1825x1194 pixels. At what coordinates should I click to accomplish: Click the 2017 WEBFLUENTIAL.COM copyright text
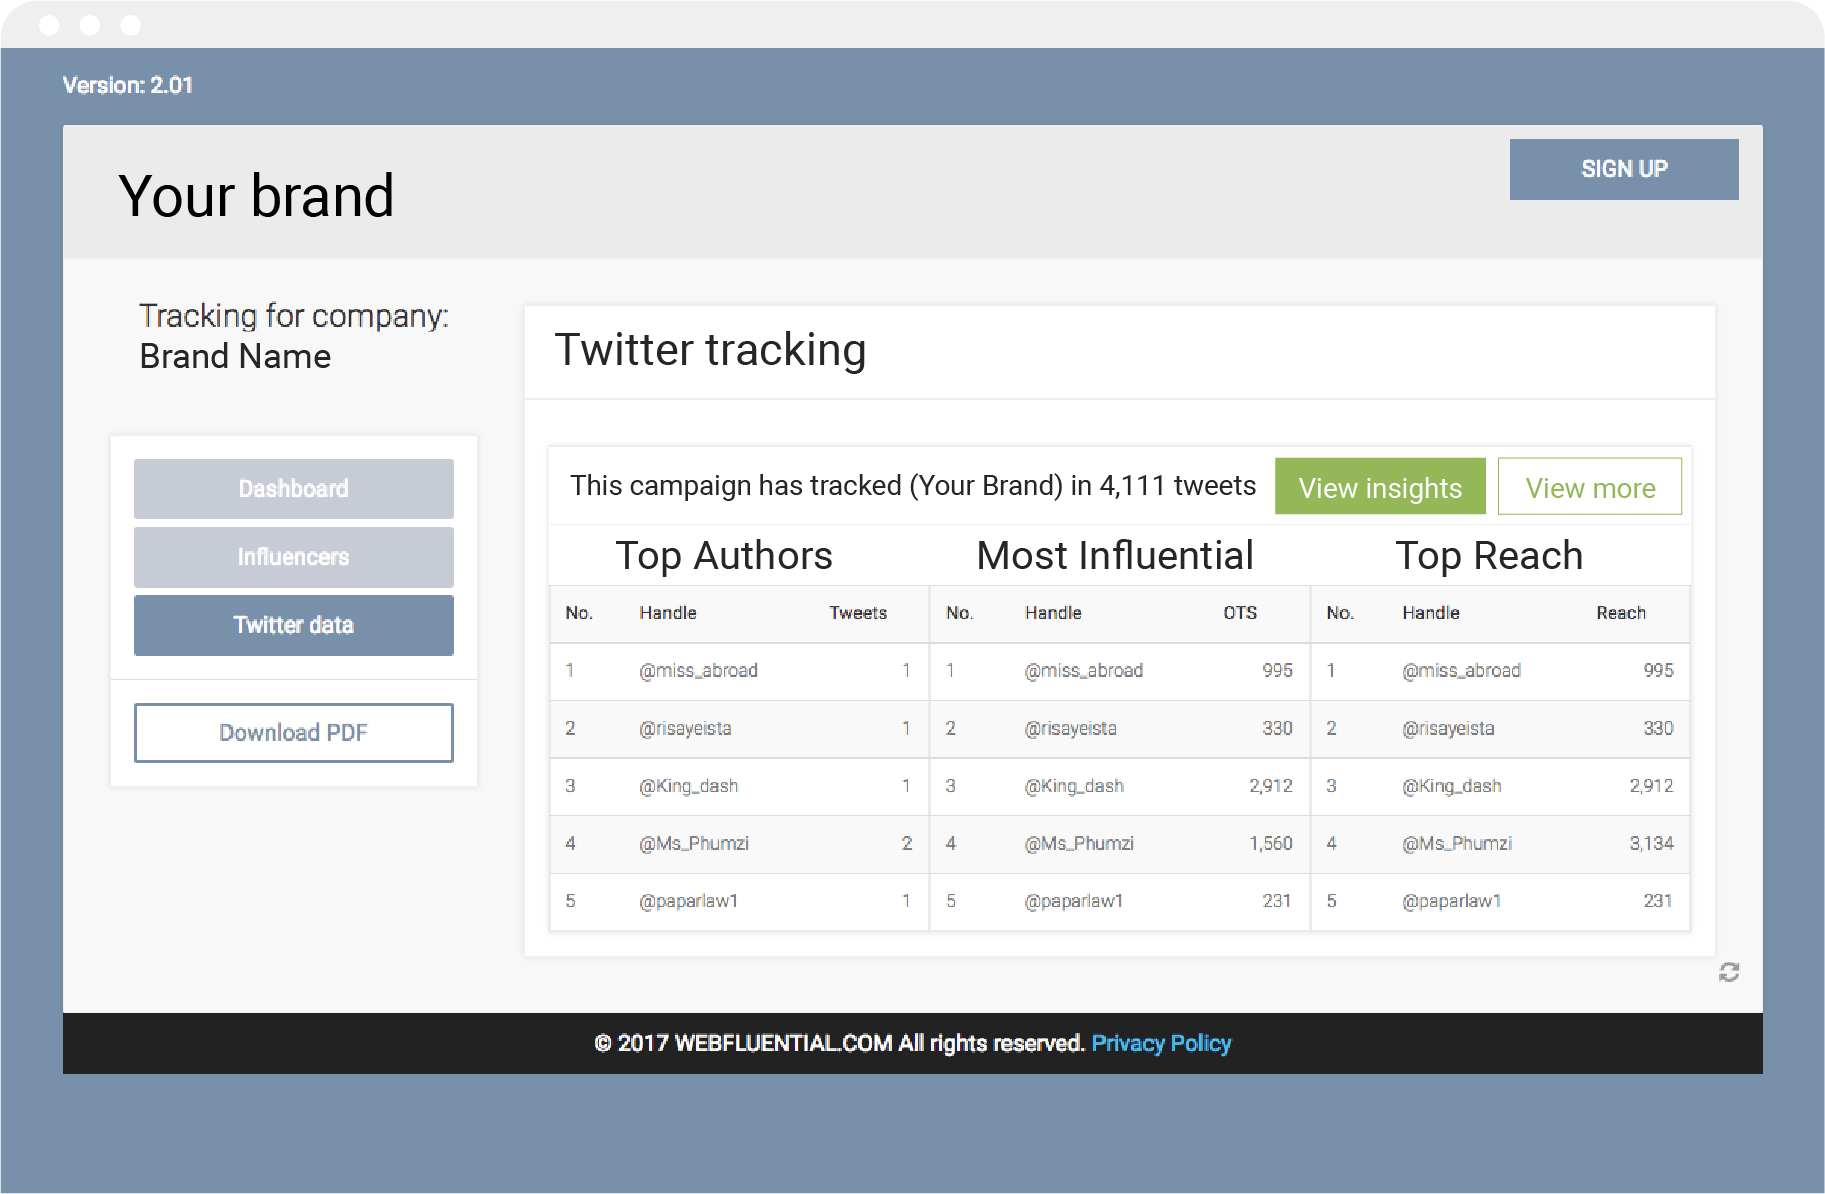click(x=839, y=1043)
